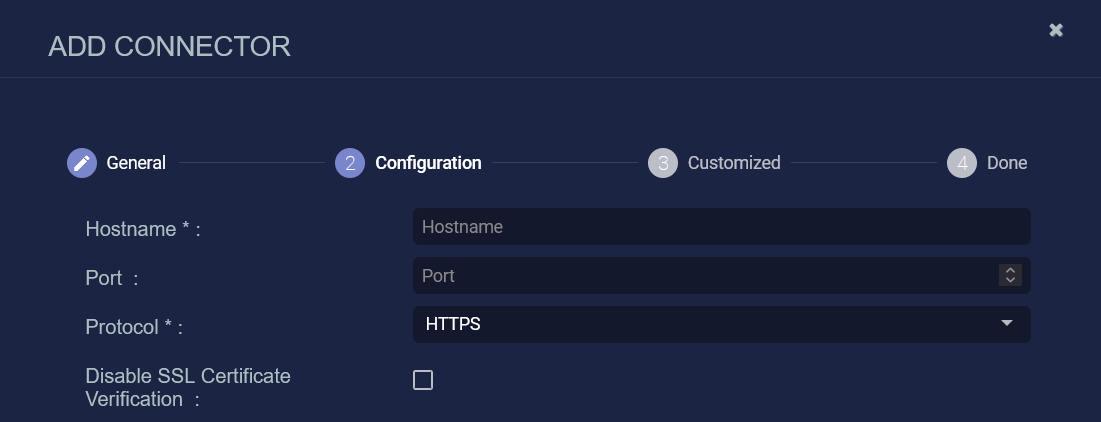
Task: Click the Protocol dropdown arrow
Action: point(1006,323)
